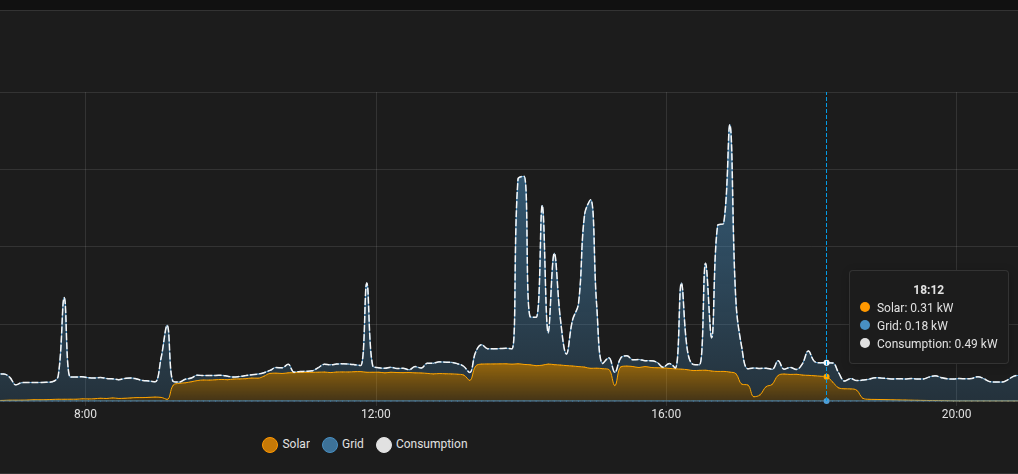Viewport: 1018px width, 474px height.
Task: Click the orange Solar point on the cursor line
Action: 826,377
